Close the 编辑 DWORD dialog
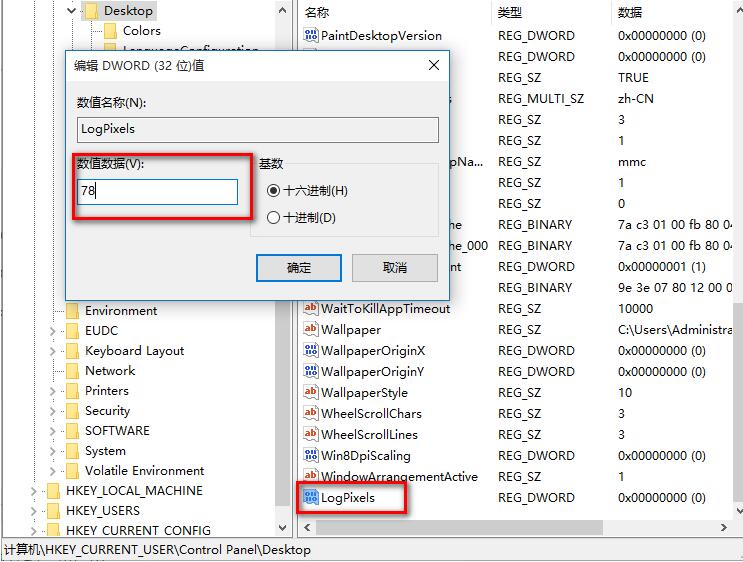 pos(434,65)
